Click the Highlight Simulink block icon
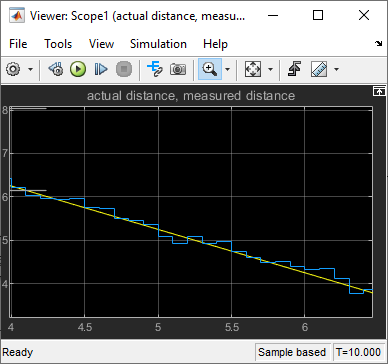Image resolution: width=388 pixels, height=364 pixels. coord(155,69)
